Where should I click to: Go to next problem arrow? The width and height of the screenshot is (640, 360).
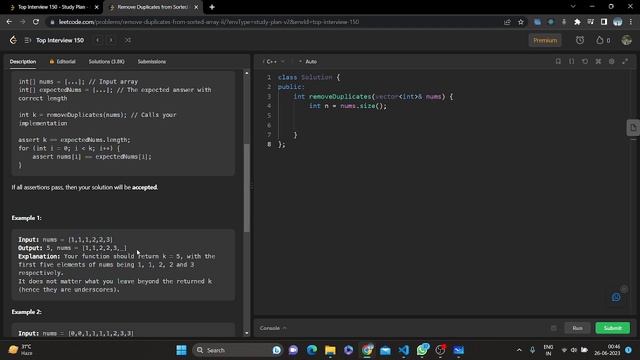click(111, 40)
